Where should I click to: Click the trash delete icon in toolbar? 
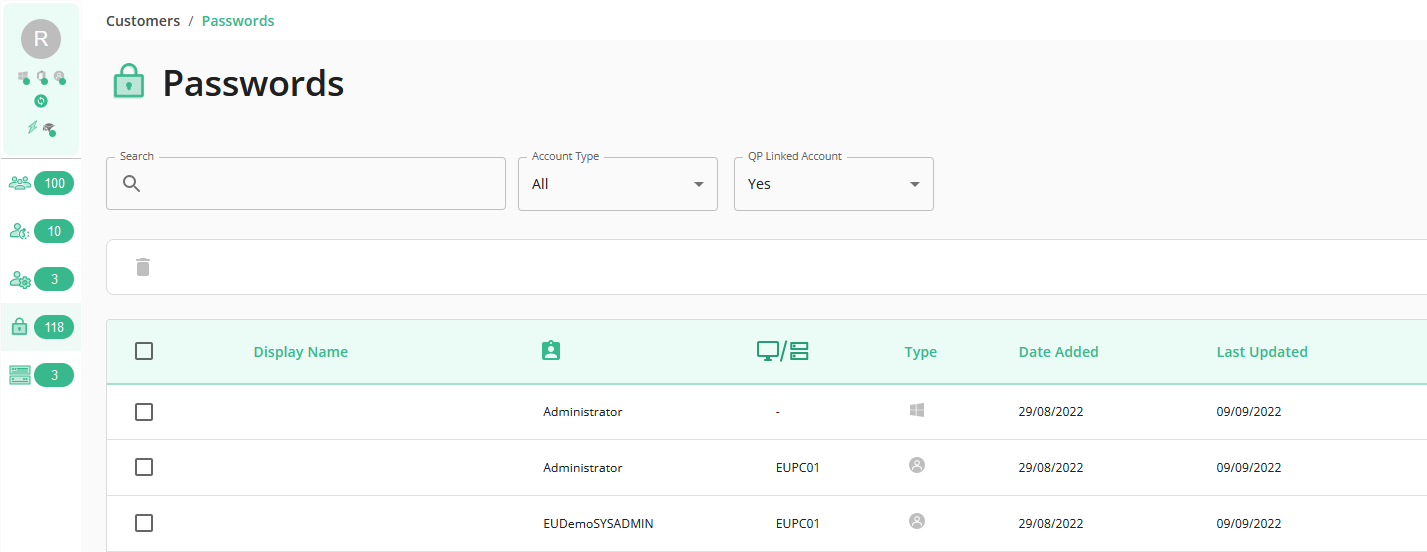tap(143, 267)
